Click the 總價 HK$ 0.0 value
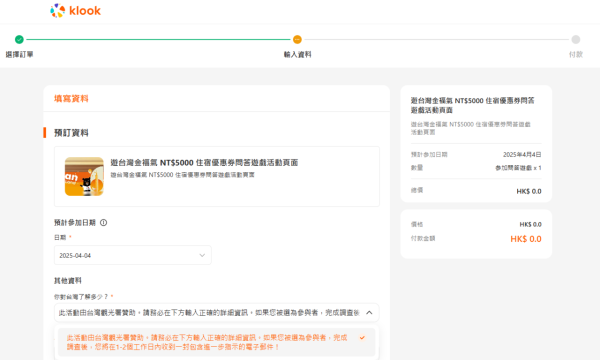 pos(529,191)
